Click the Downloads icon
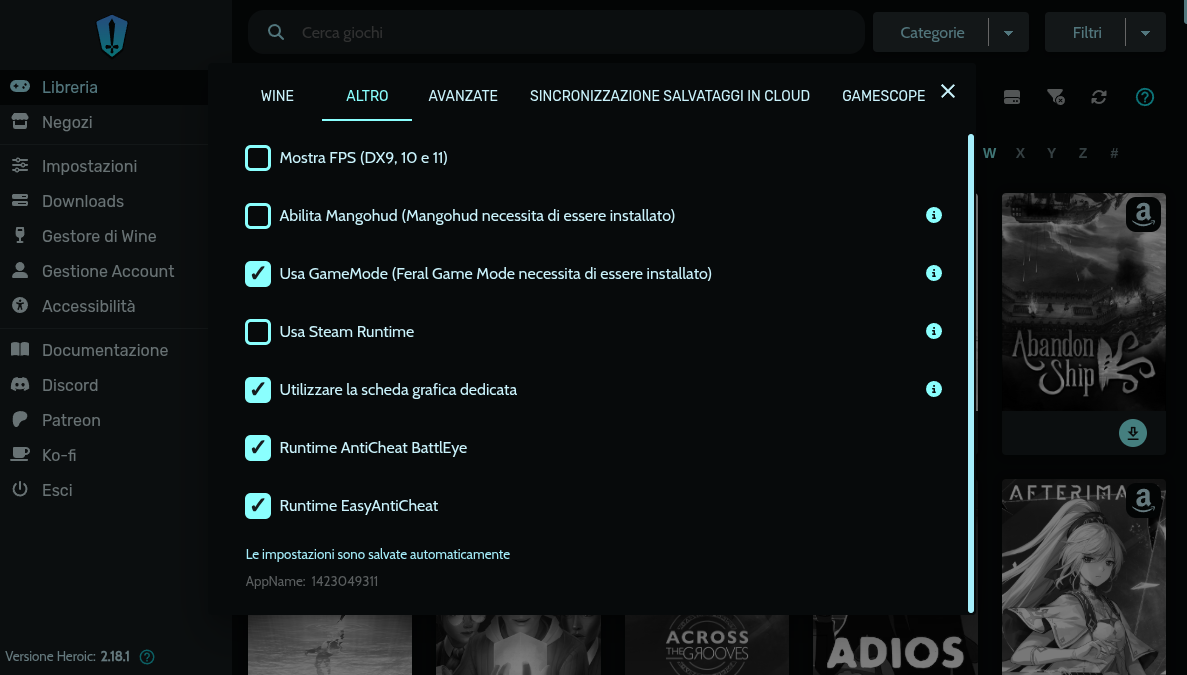Screen dimensions: 1187x675 20,201
